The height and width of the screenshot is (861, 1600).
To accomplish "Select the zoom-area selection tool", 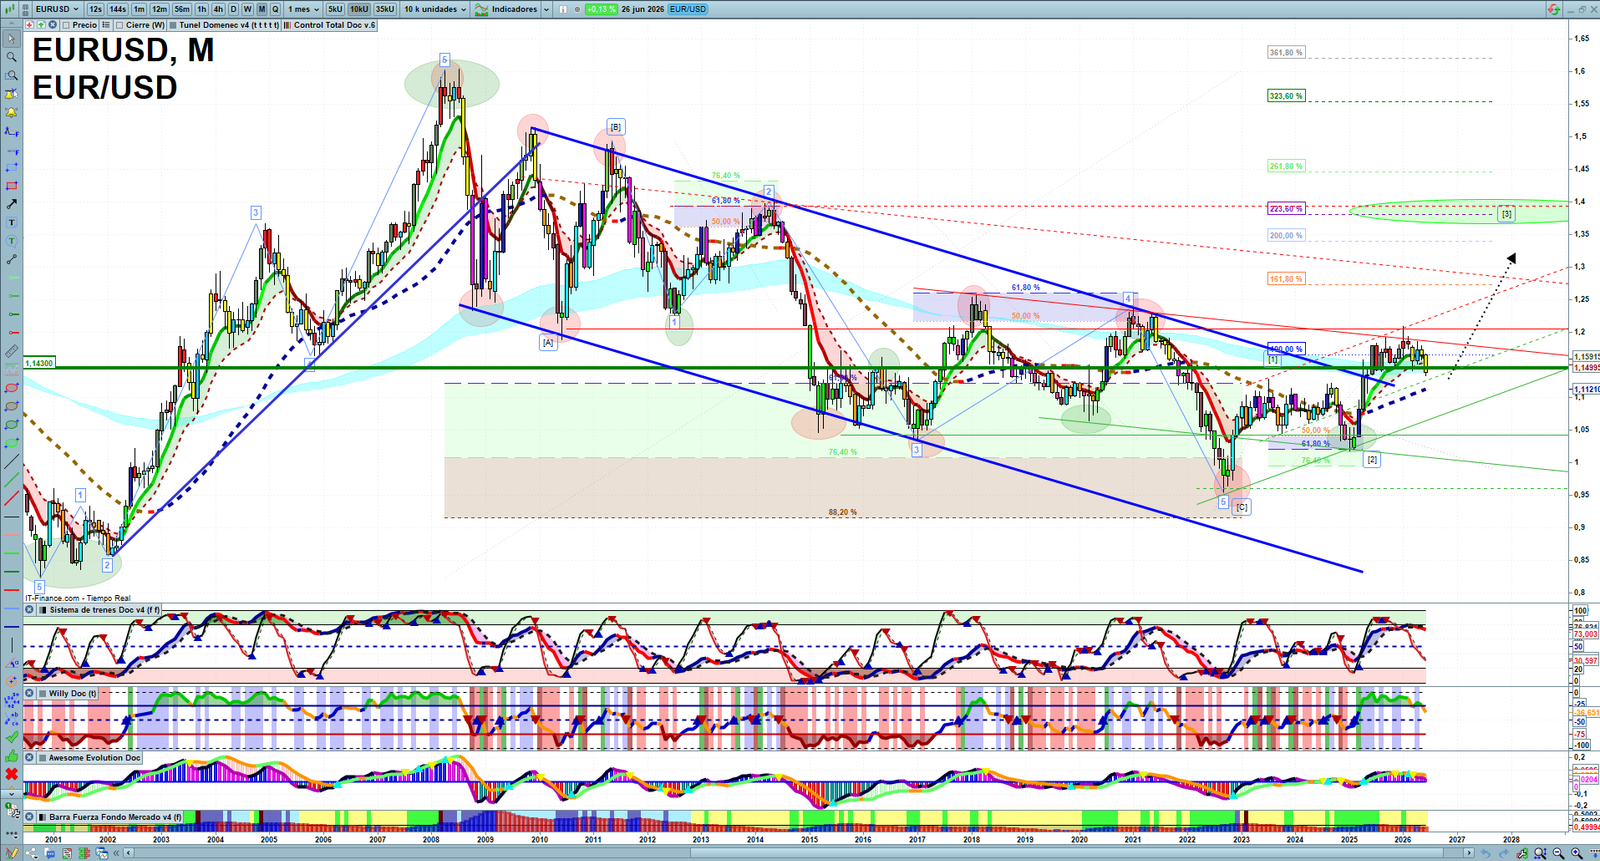I will coord(11,76).
